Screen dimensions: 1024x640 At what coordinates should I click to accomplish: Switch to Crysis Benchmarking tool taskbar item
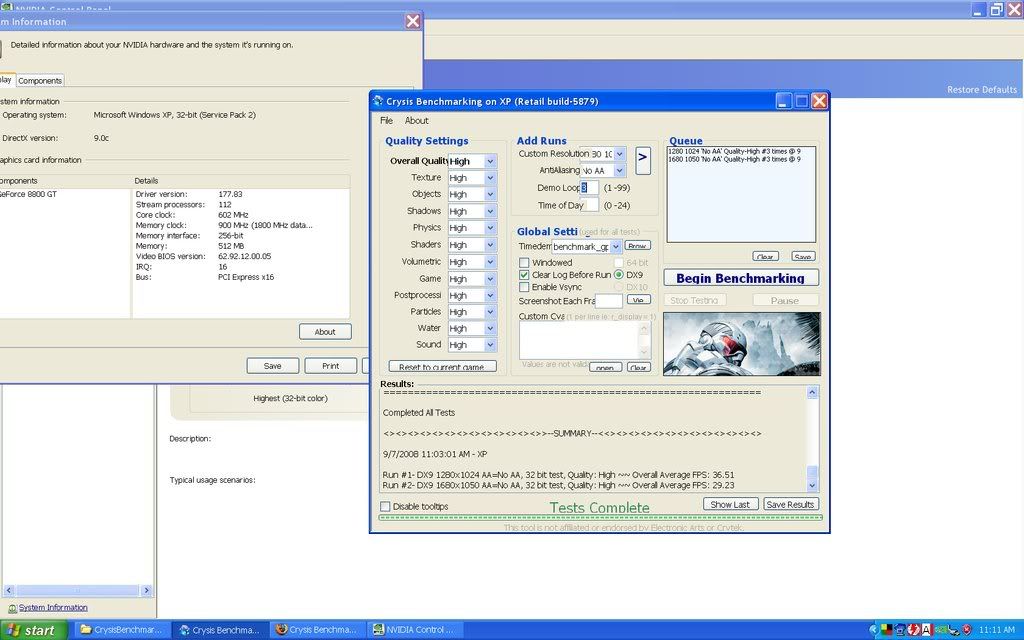(220, 630)
